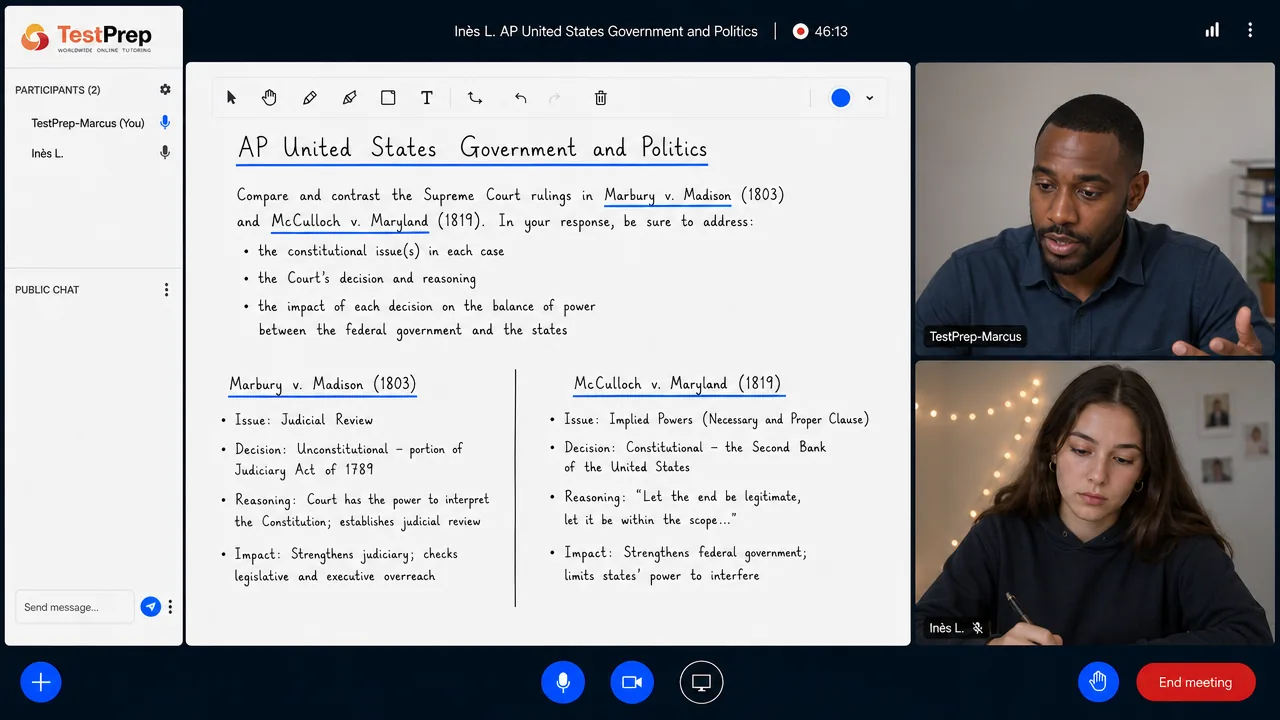1280x720 pixels.
Task: Open participants settings gear
Action: 165,90
